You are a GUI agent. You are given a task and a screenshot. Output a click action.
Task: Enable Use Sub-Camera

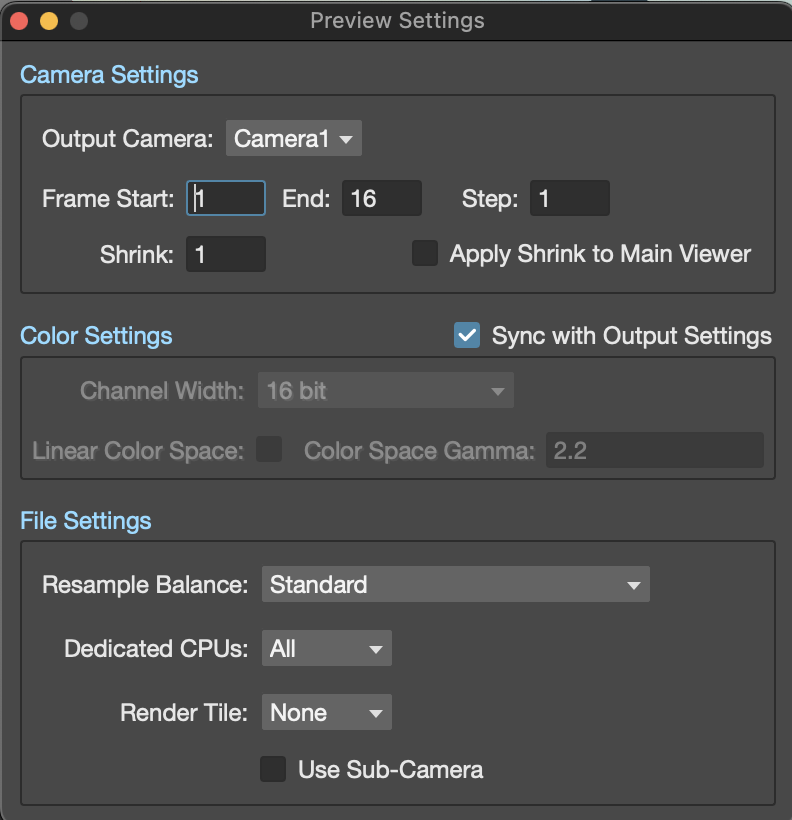click(x=273, y=769)
